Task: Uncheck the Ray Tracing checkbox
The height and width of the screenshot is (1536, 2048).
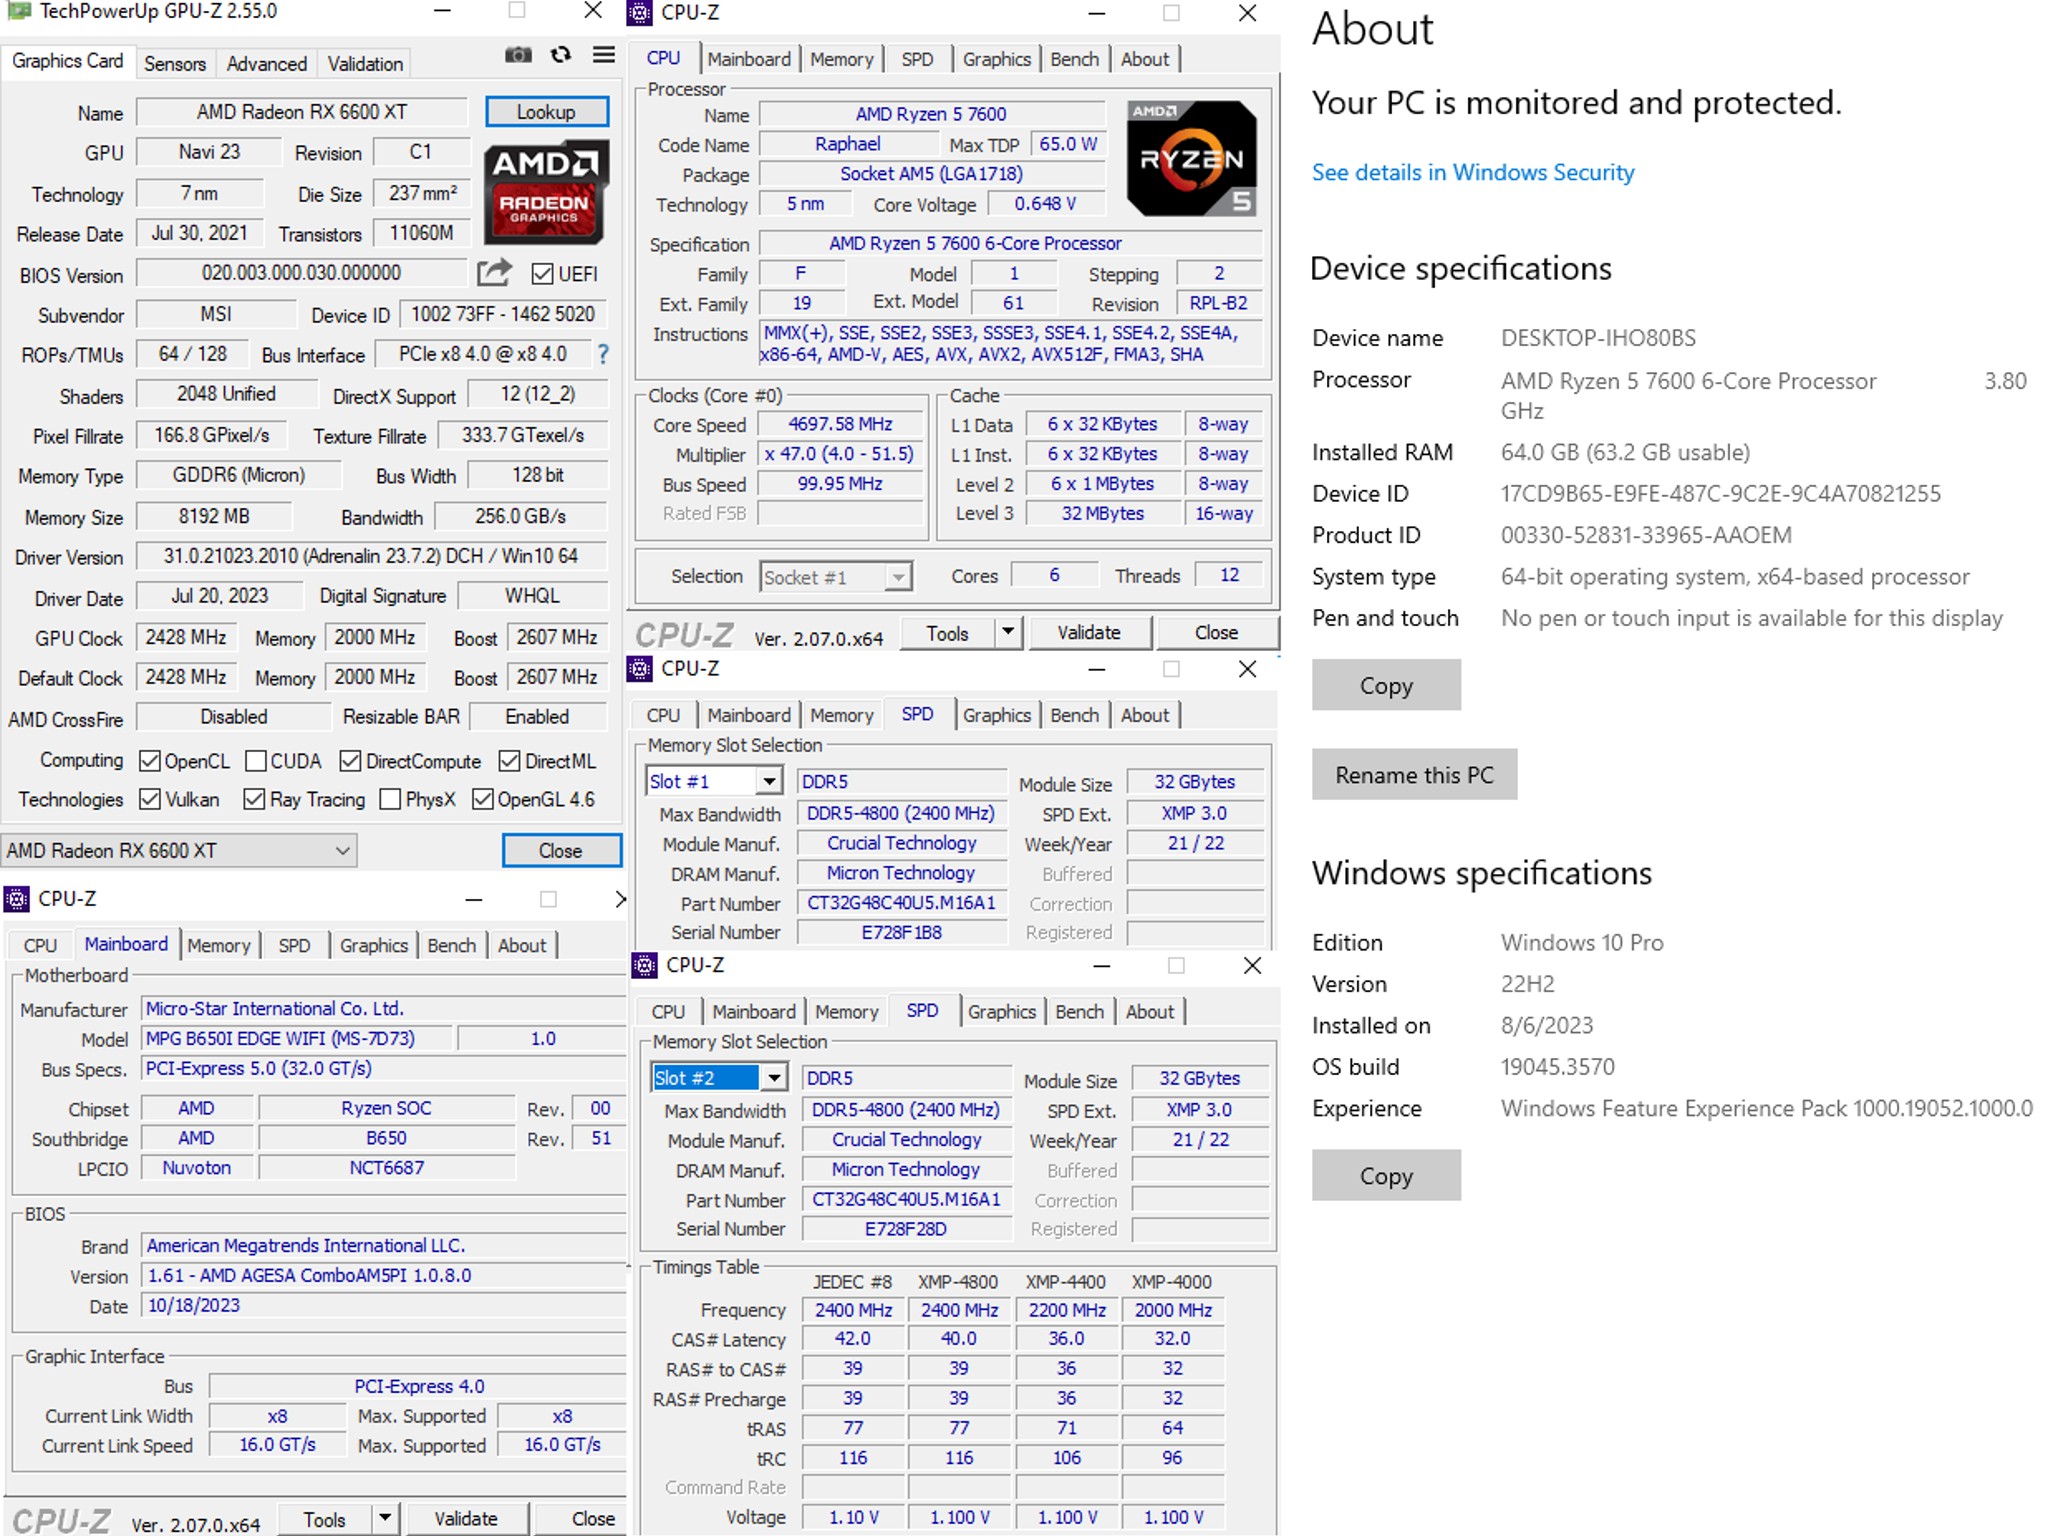Action: tap(252, 799)
